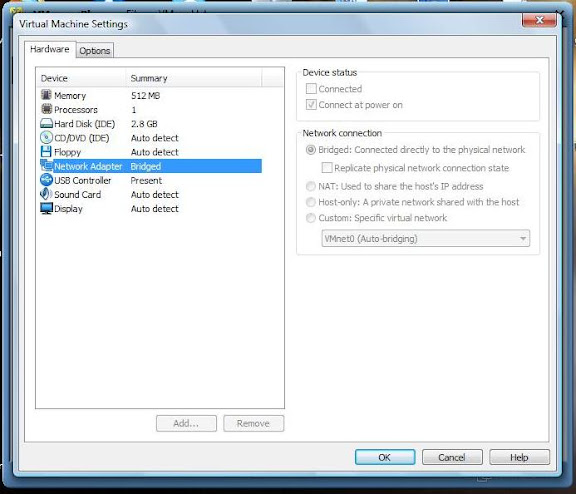The height and width of the screenshot is (494, 576).
Task: Switch to the Options tab
Action: [95, 51]
